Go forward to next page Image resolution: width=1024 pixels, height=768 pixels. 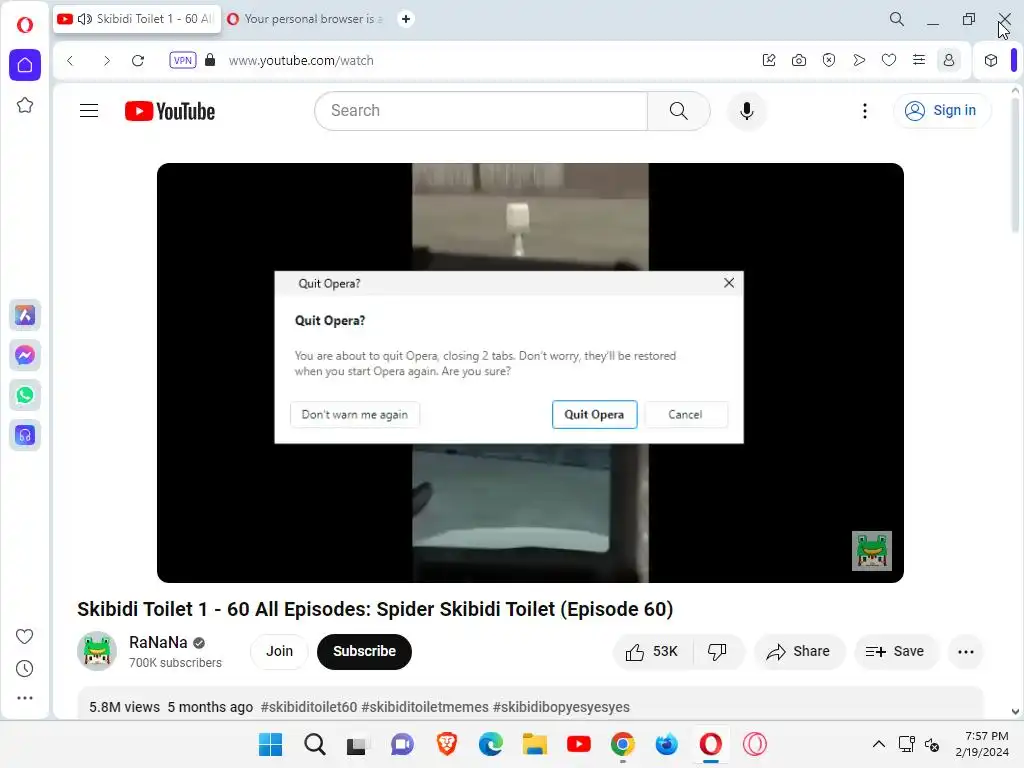106,60
